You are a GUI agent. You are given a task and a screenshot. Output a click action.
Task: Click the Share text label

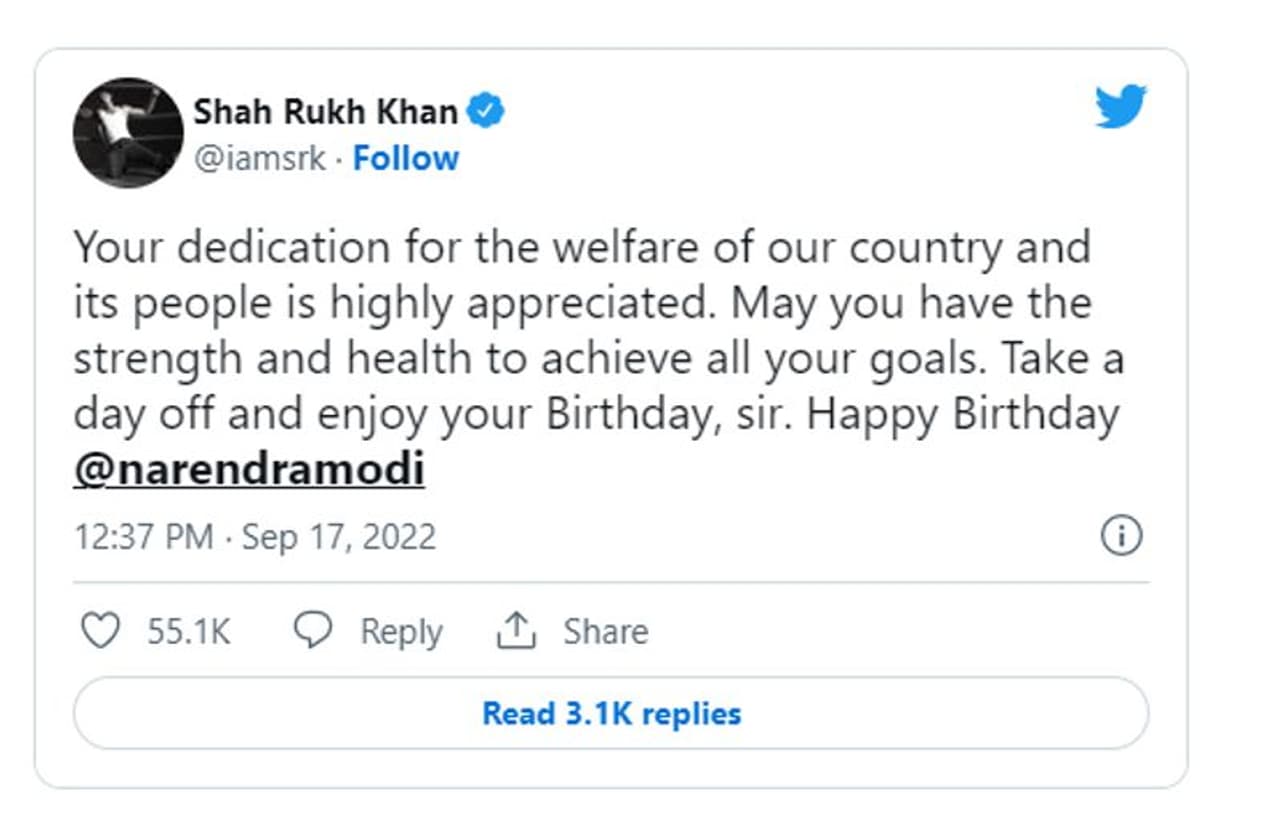point(605,631)
